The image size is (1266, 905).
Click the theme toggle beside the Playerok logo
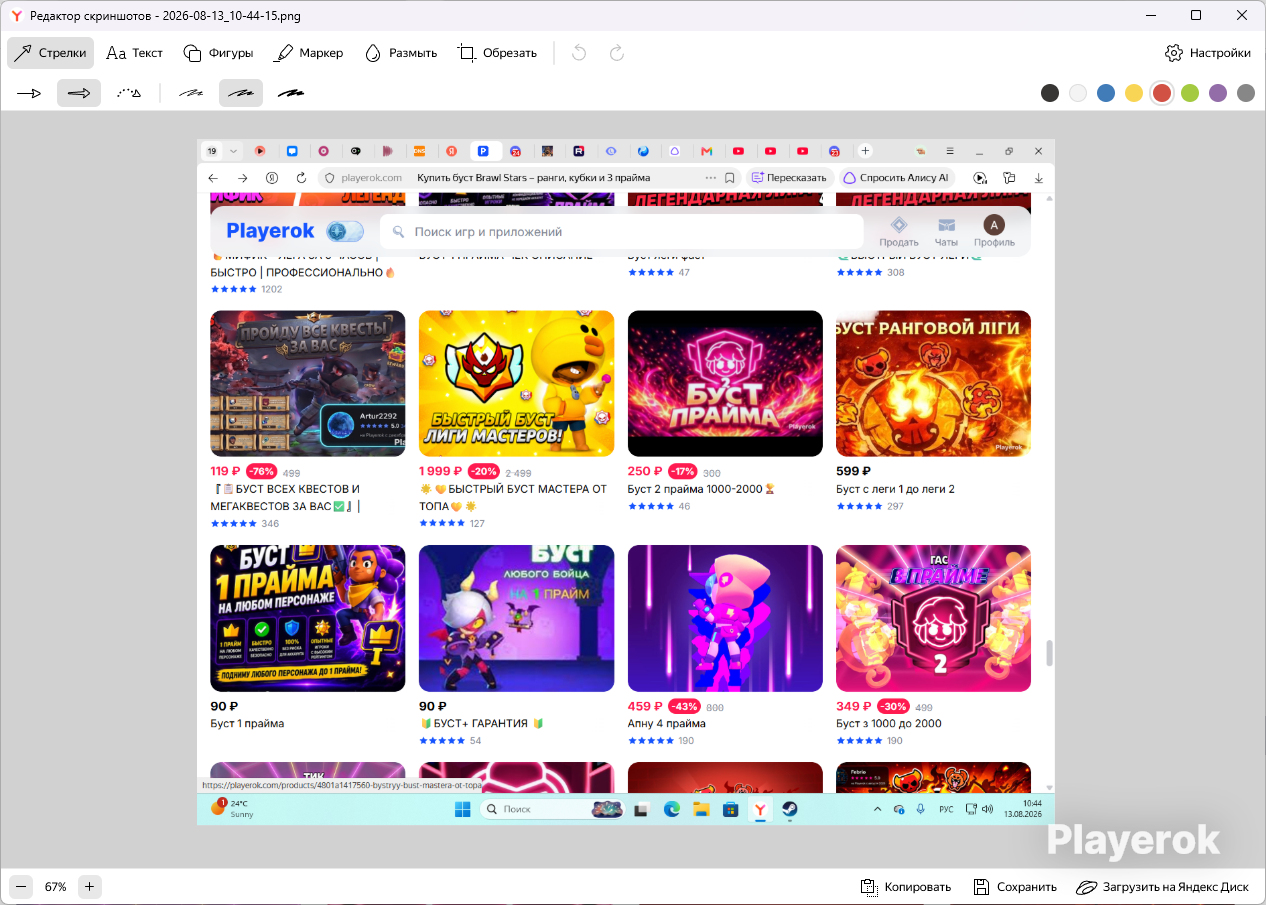[x=345, y=231]
